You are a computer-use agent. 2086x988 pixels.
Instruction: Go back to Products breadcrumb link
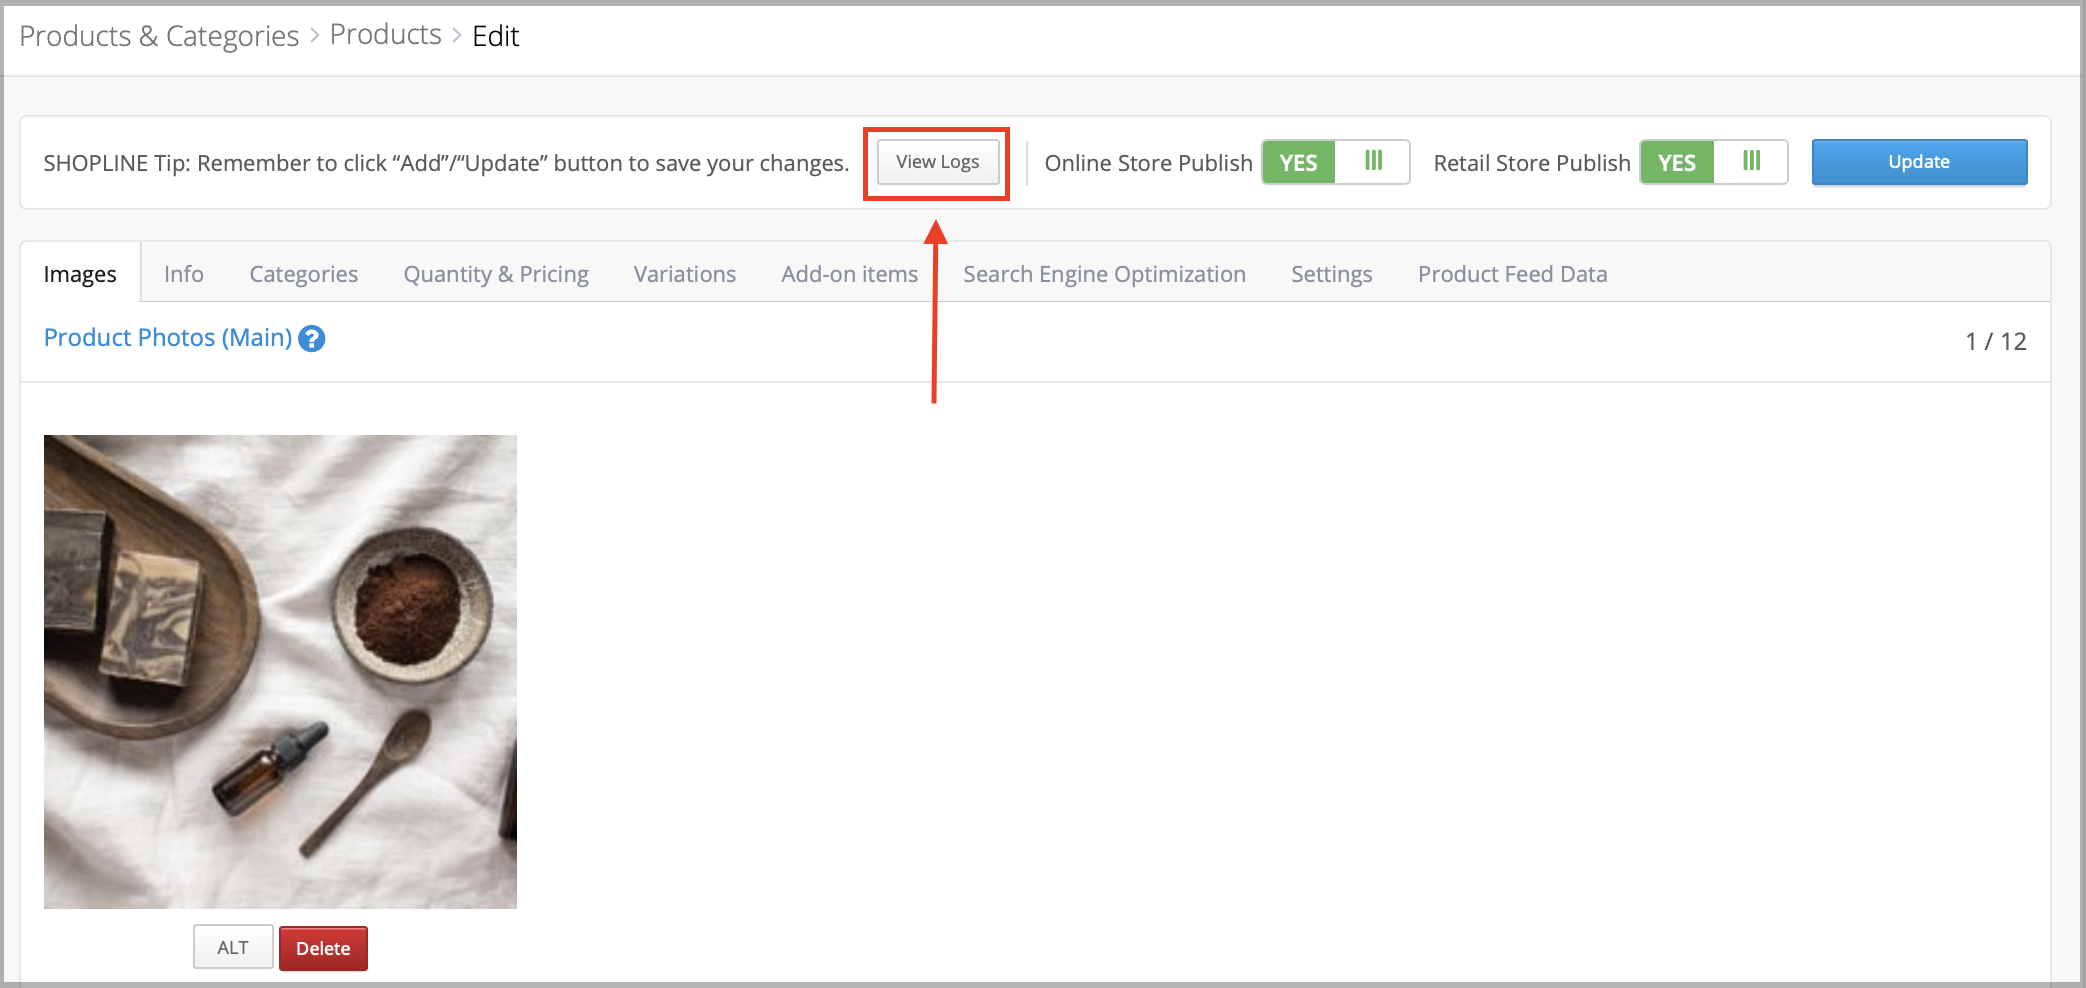click(x=385, y=35)
